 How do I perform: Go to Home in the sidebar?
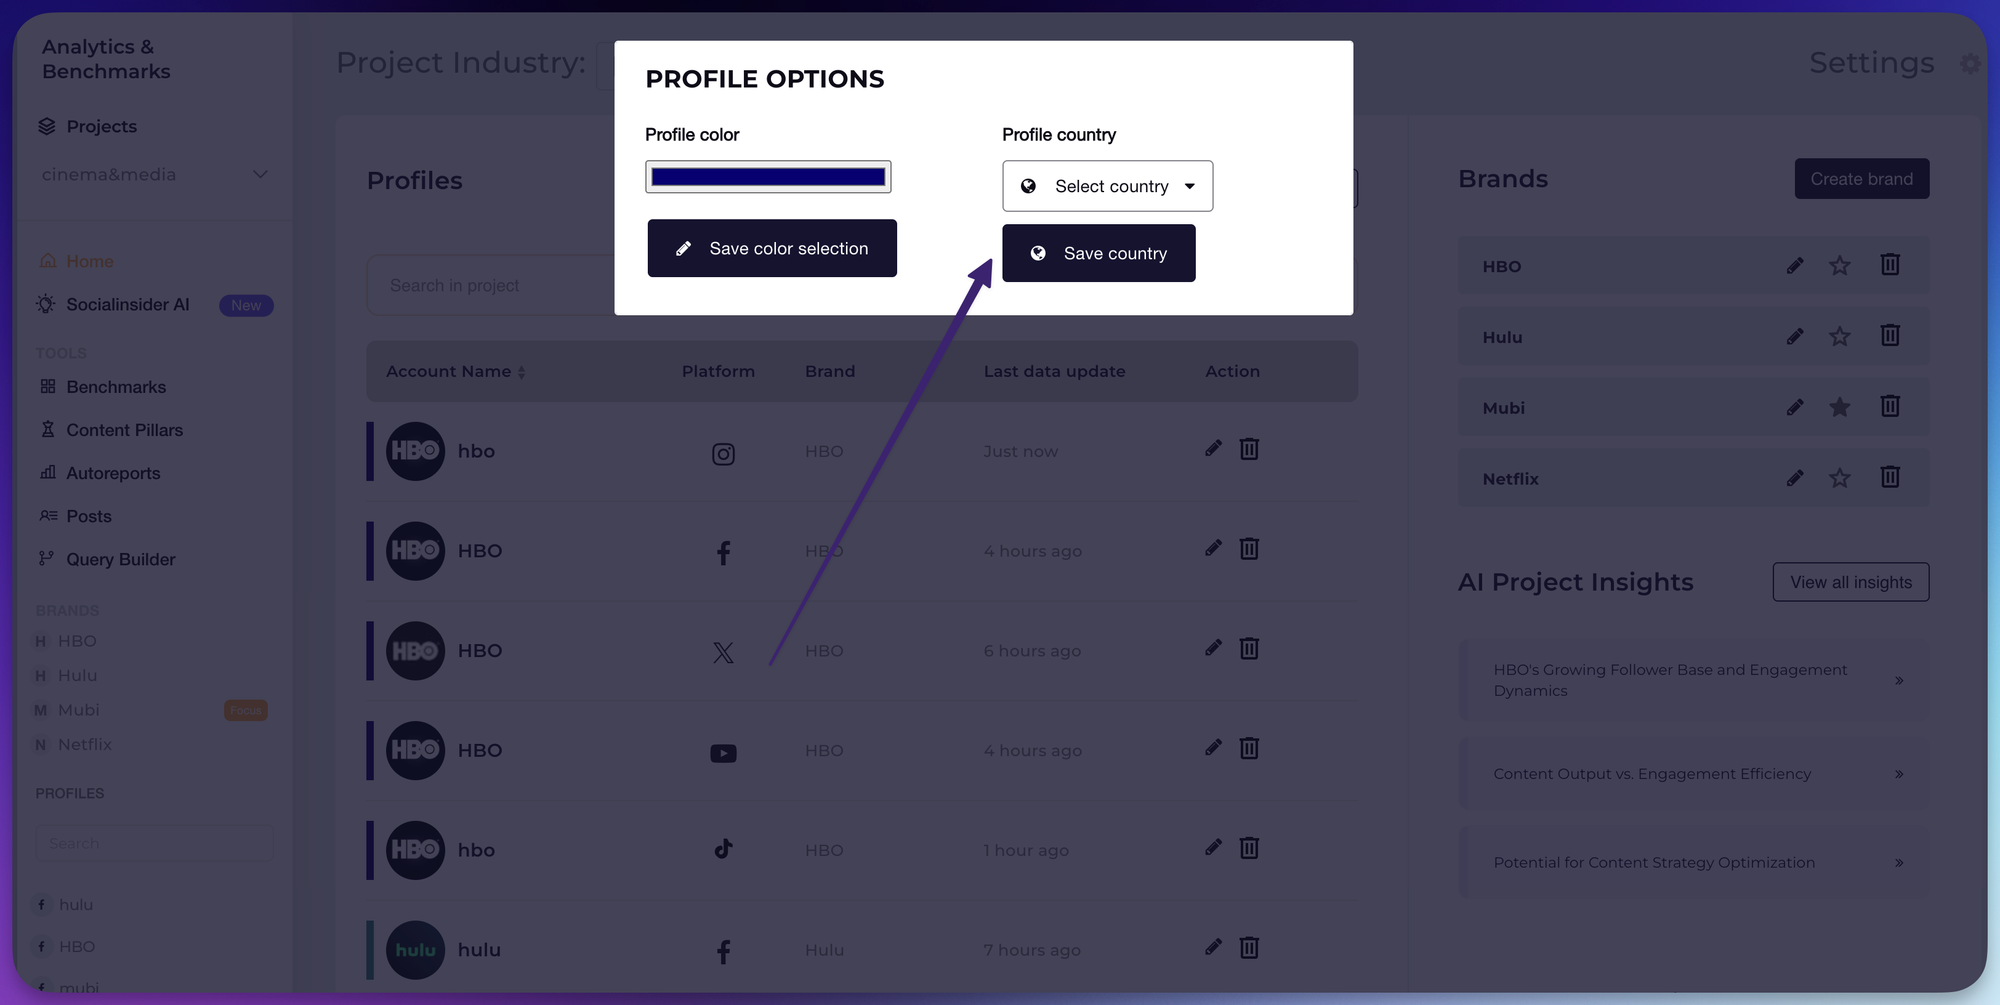(89, 261)
